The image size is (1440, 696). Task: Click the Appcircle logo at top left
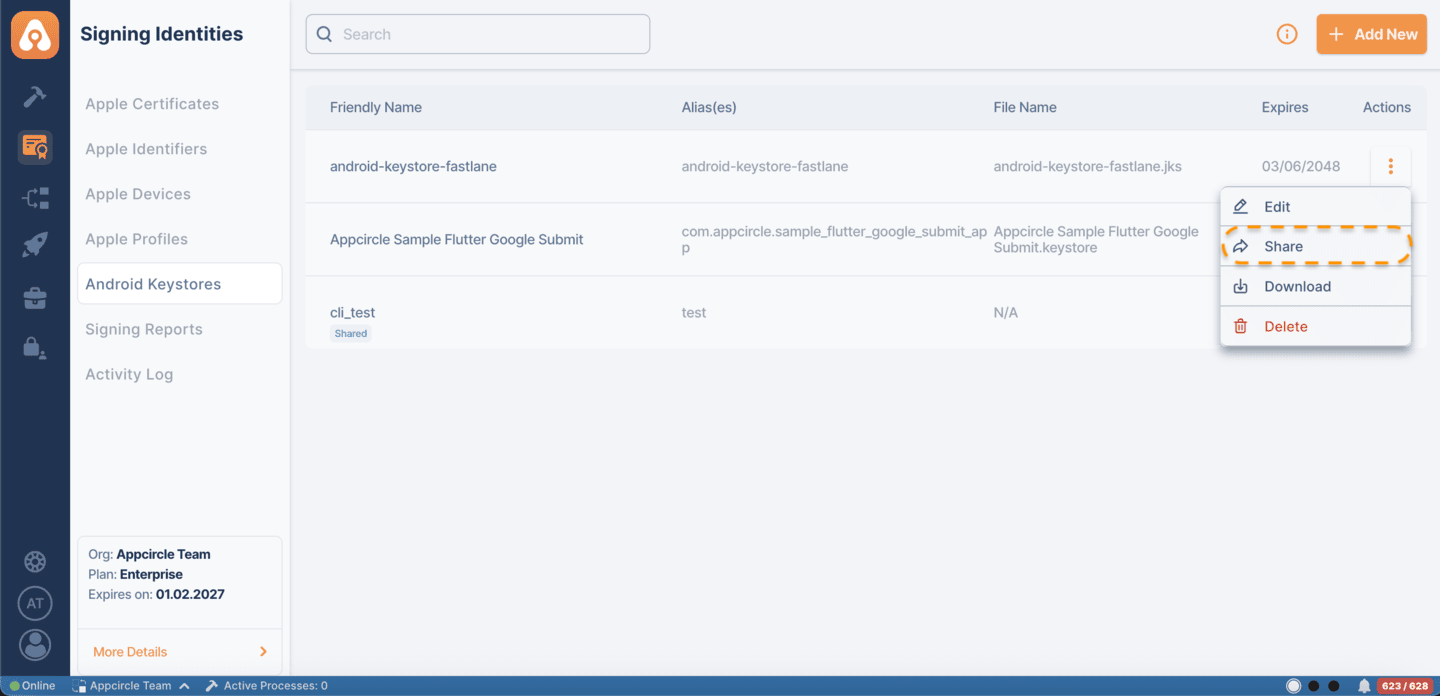point(35,34)
